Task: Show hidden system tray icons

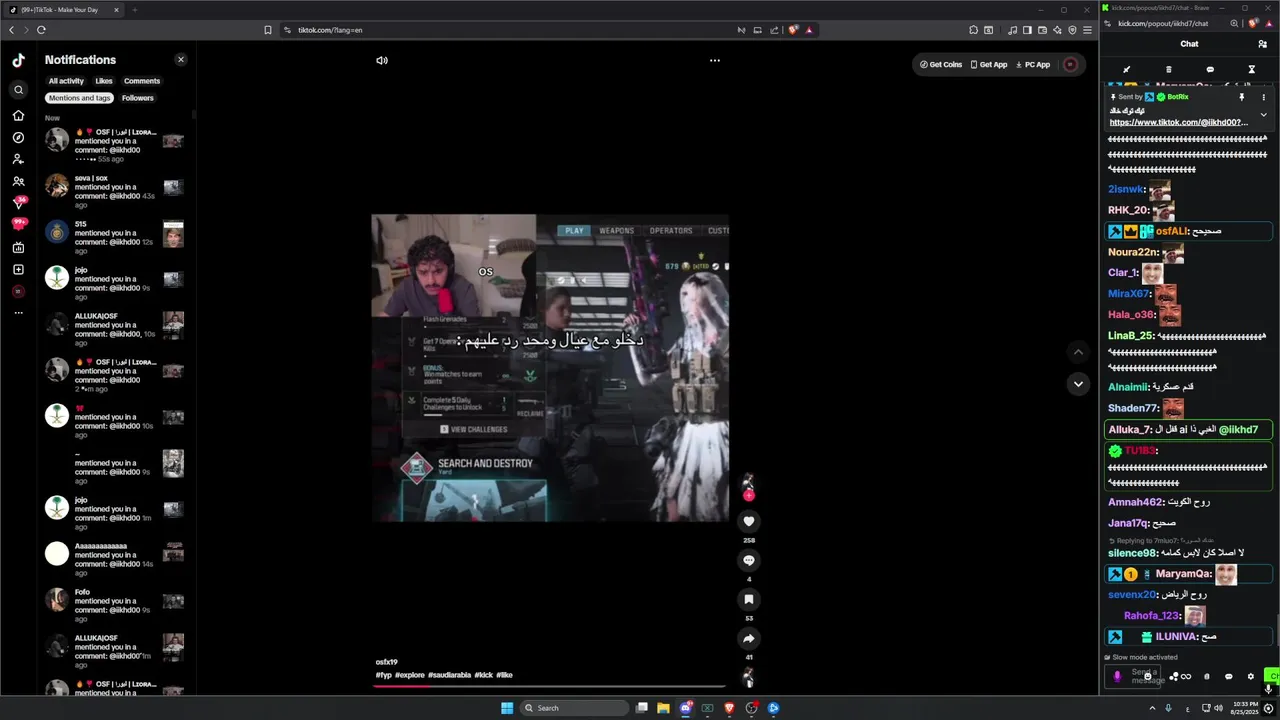Action: 1151,708
